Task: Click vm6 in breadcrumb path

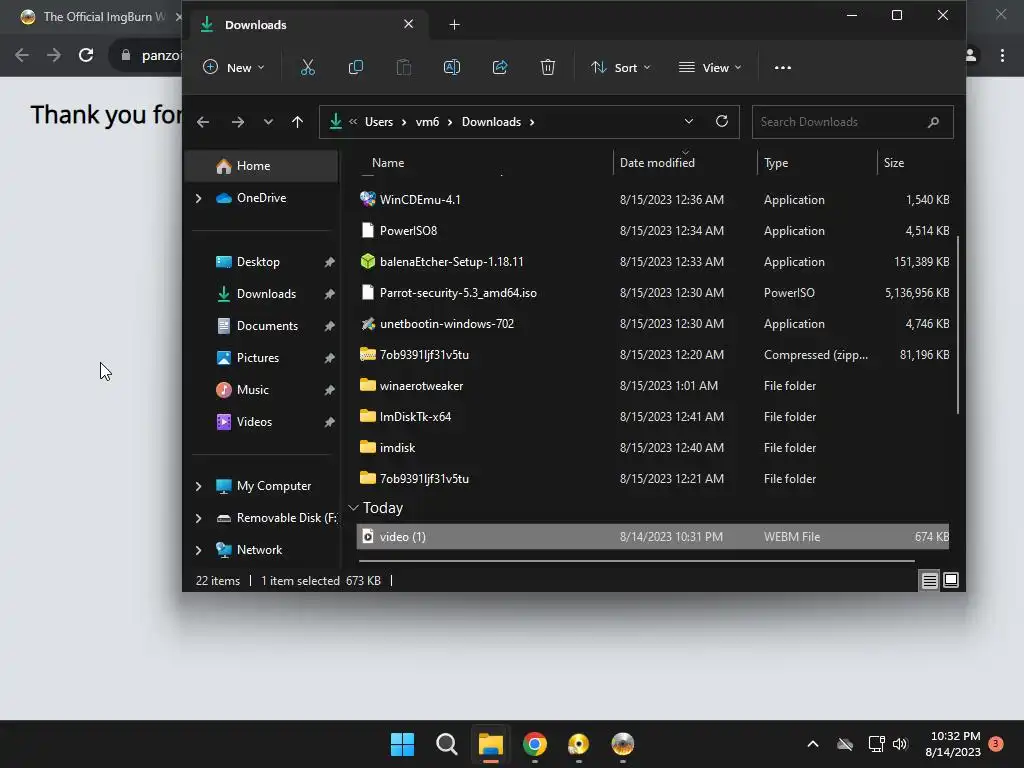Action: tap(427, 122)
